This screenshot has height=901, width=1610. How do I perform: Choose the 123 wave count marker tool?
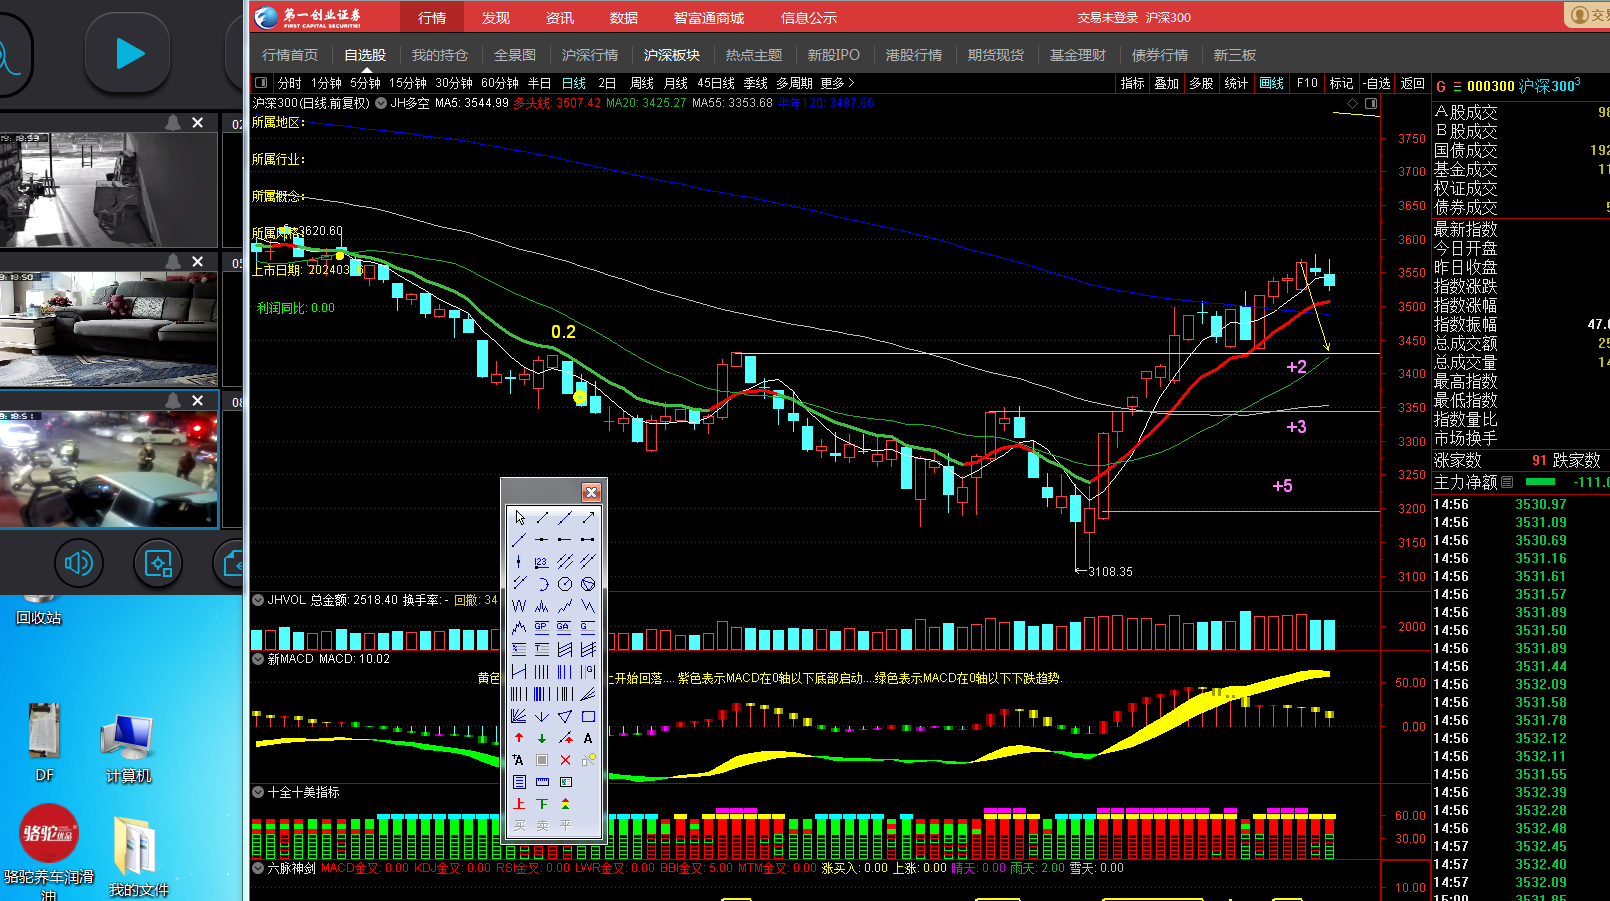542,562
